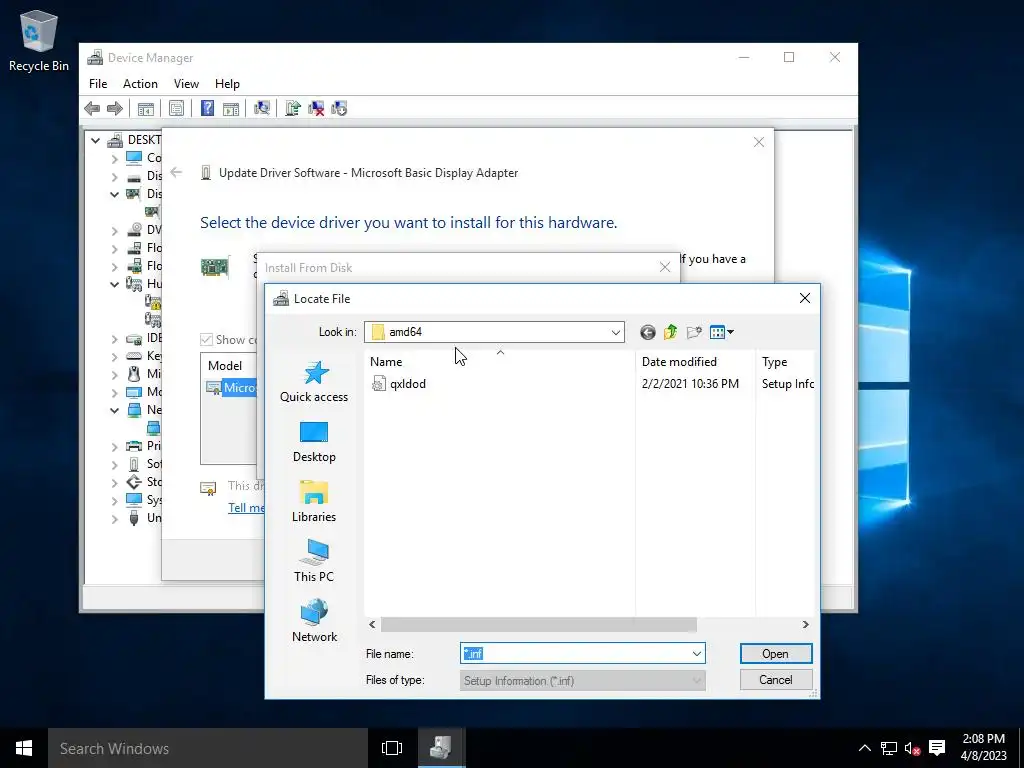Close the Install From Disk dialog
This screenshot has width=1024, height=768.
(665, 268)
